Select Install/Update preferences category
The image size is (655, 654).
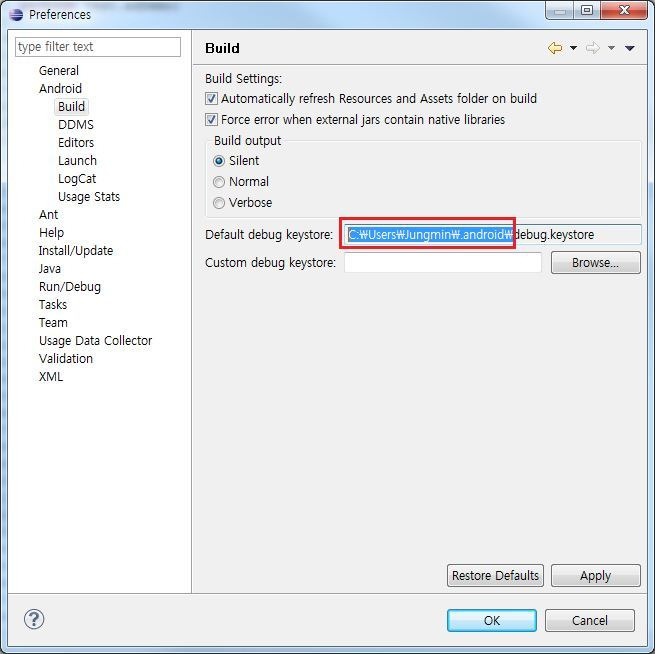click(x=76, y=251)
